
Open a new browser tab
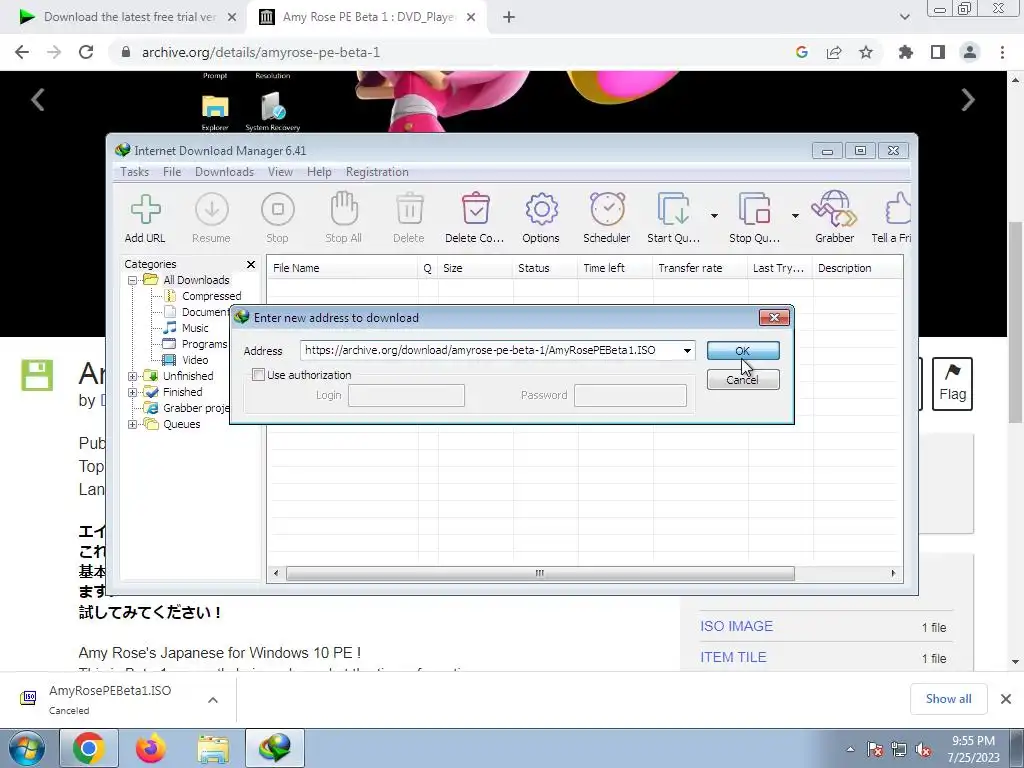[509, 17]
